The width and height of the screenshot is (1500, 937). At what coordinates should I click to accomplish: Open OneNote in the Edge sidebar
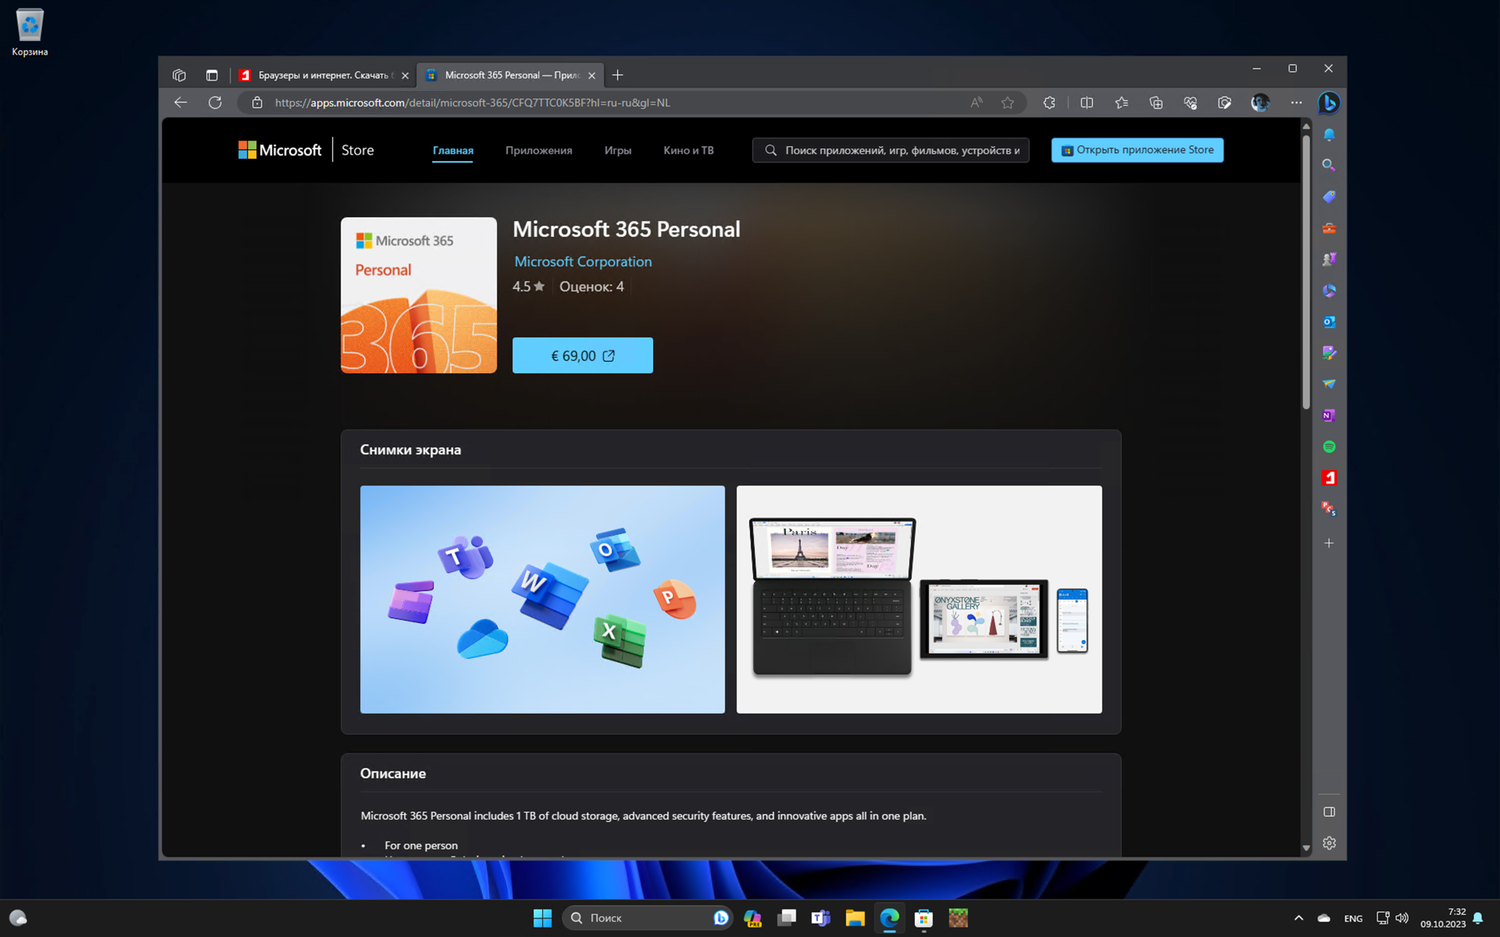point(1329,415)
